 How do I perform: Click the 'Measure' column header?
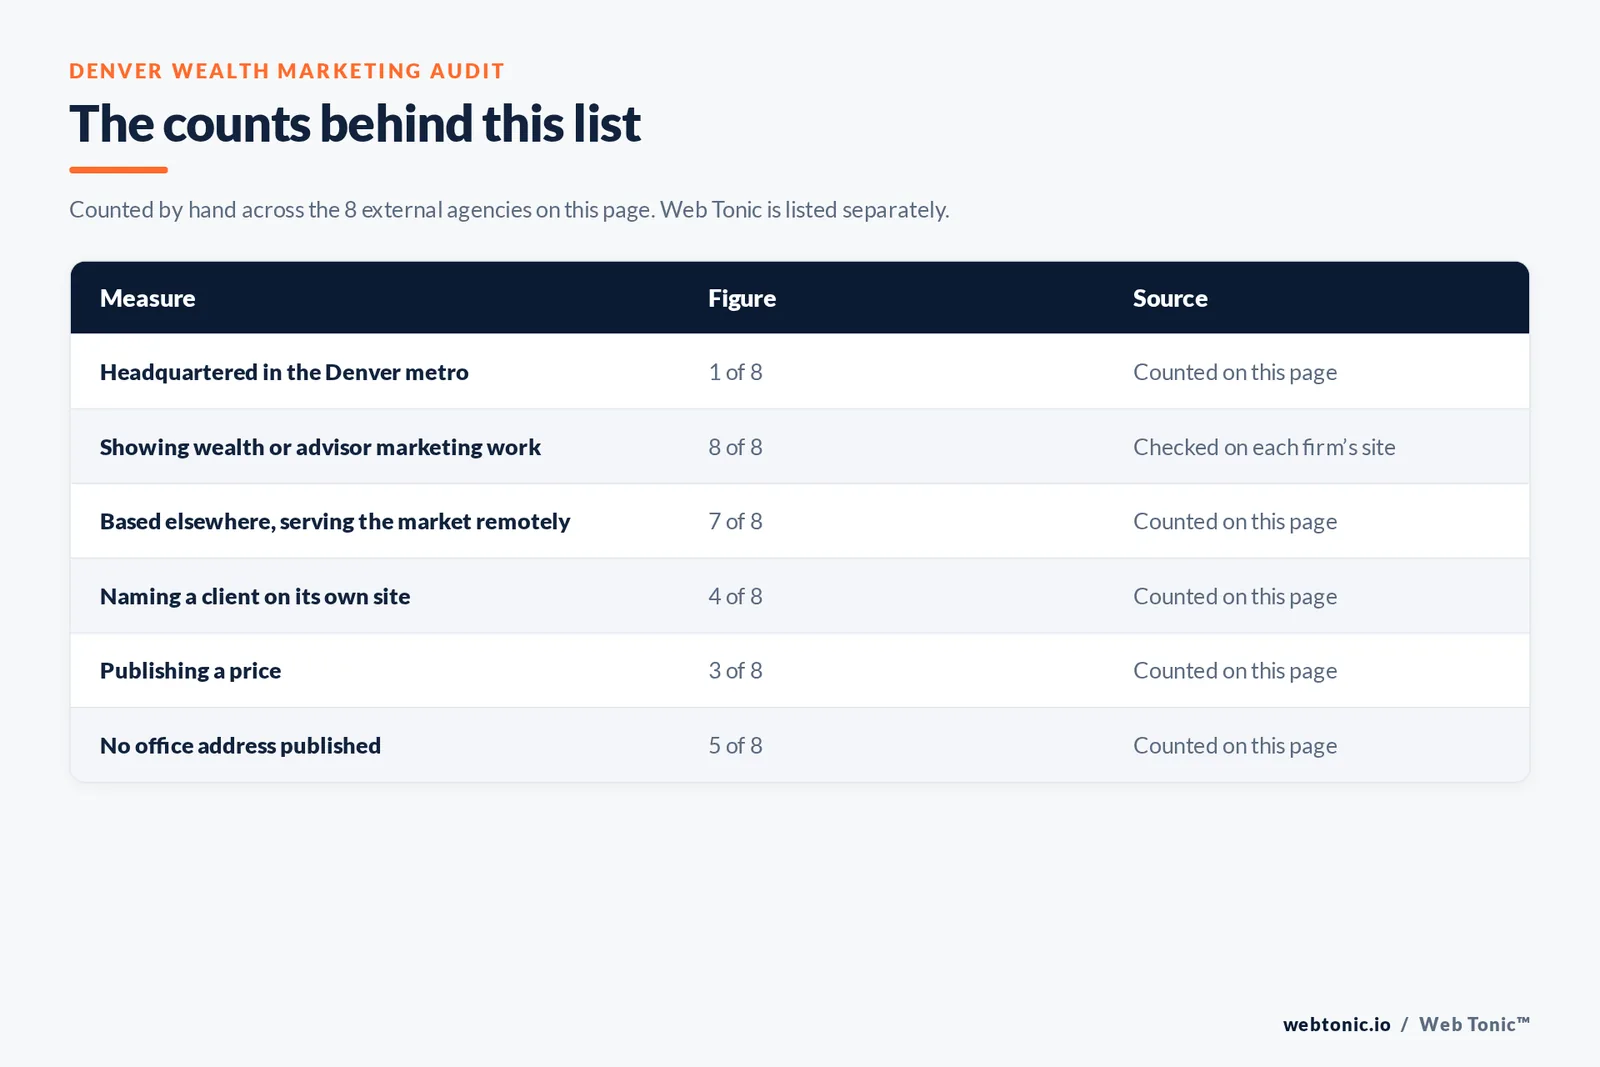(147, 298)
